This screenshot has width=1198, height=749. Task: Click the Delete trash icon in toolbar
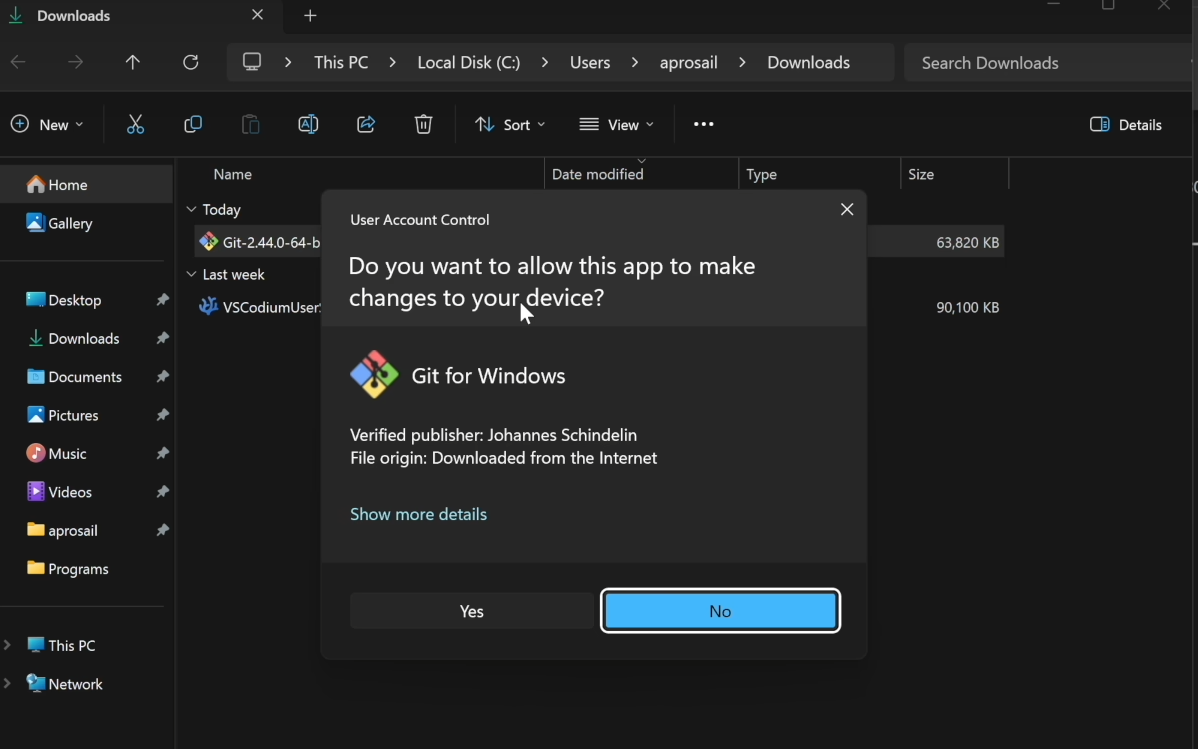[423, 125]
